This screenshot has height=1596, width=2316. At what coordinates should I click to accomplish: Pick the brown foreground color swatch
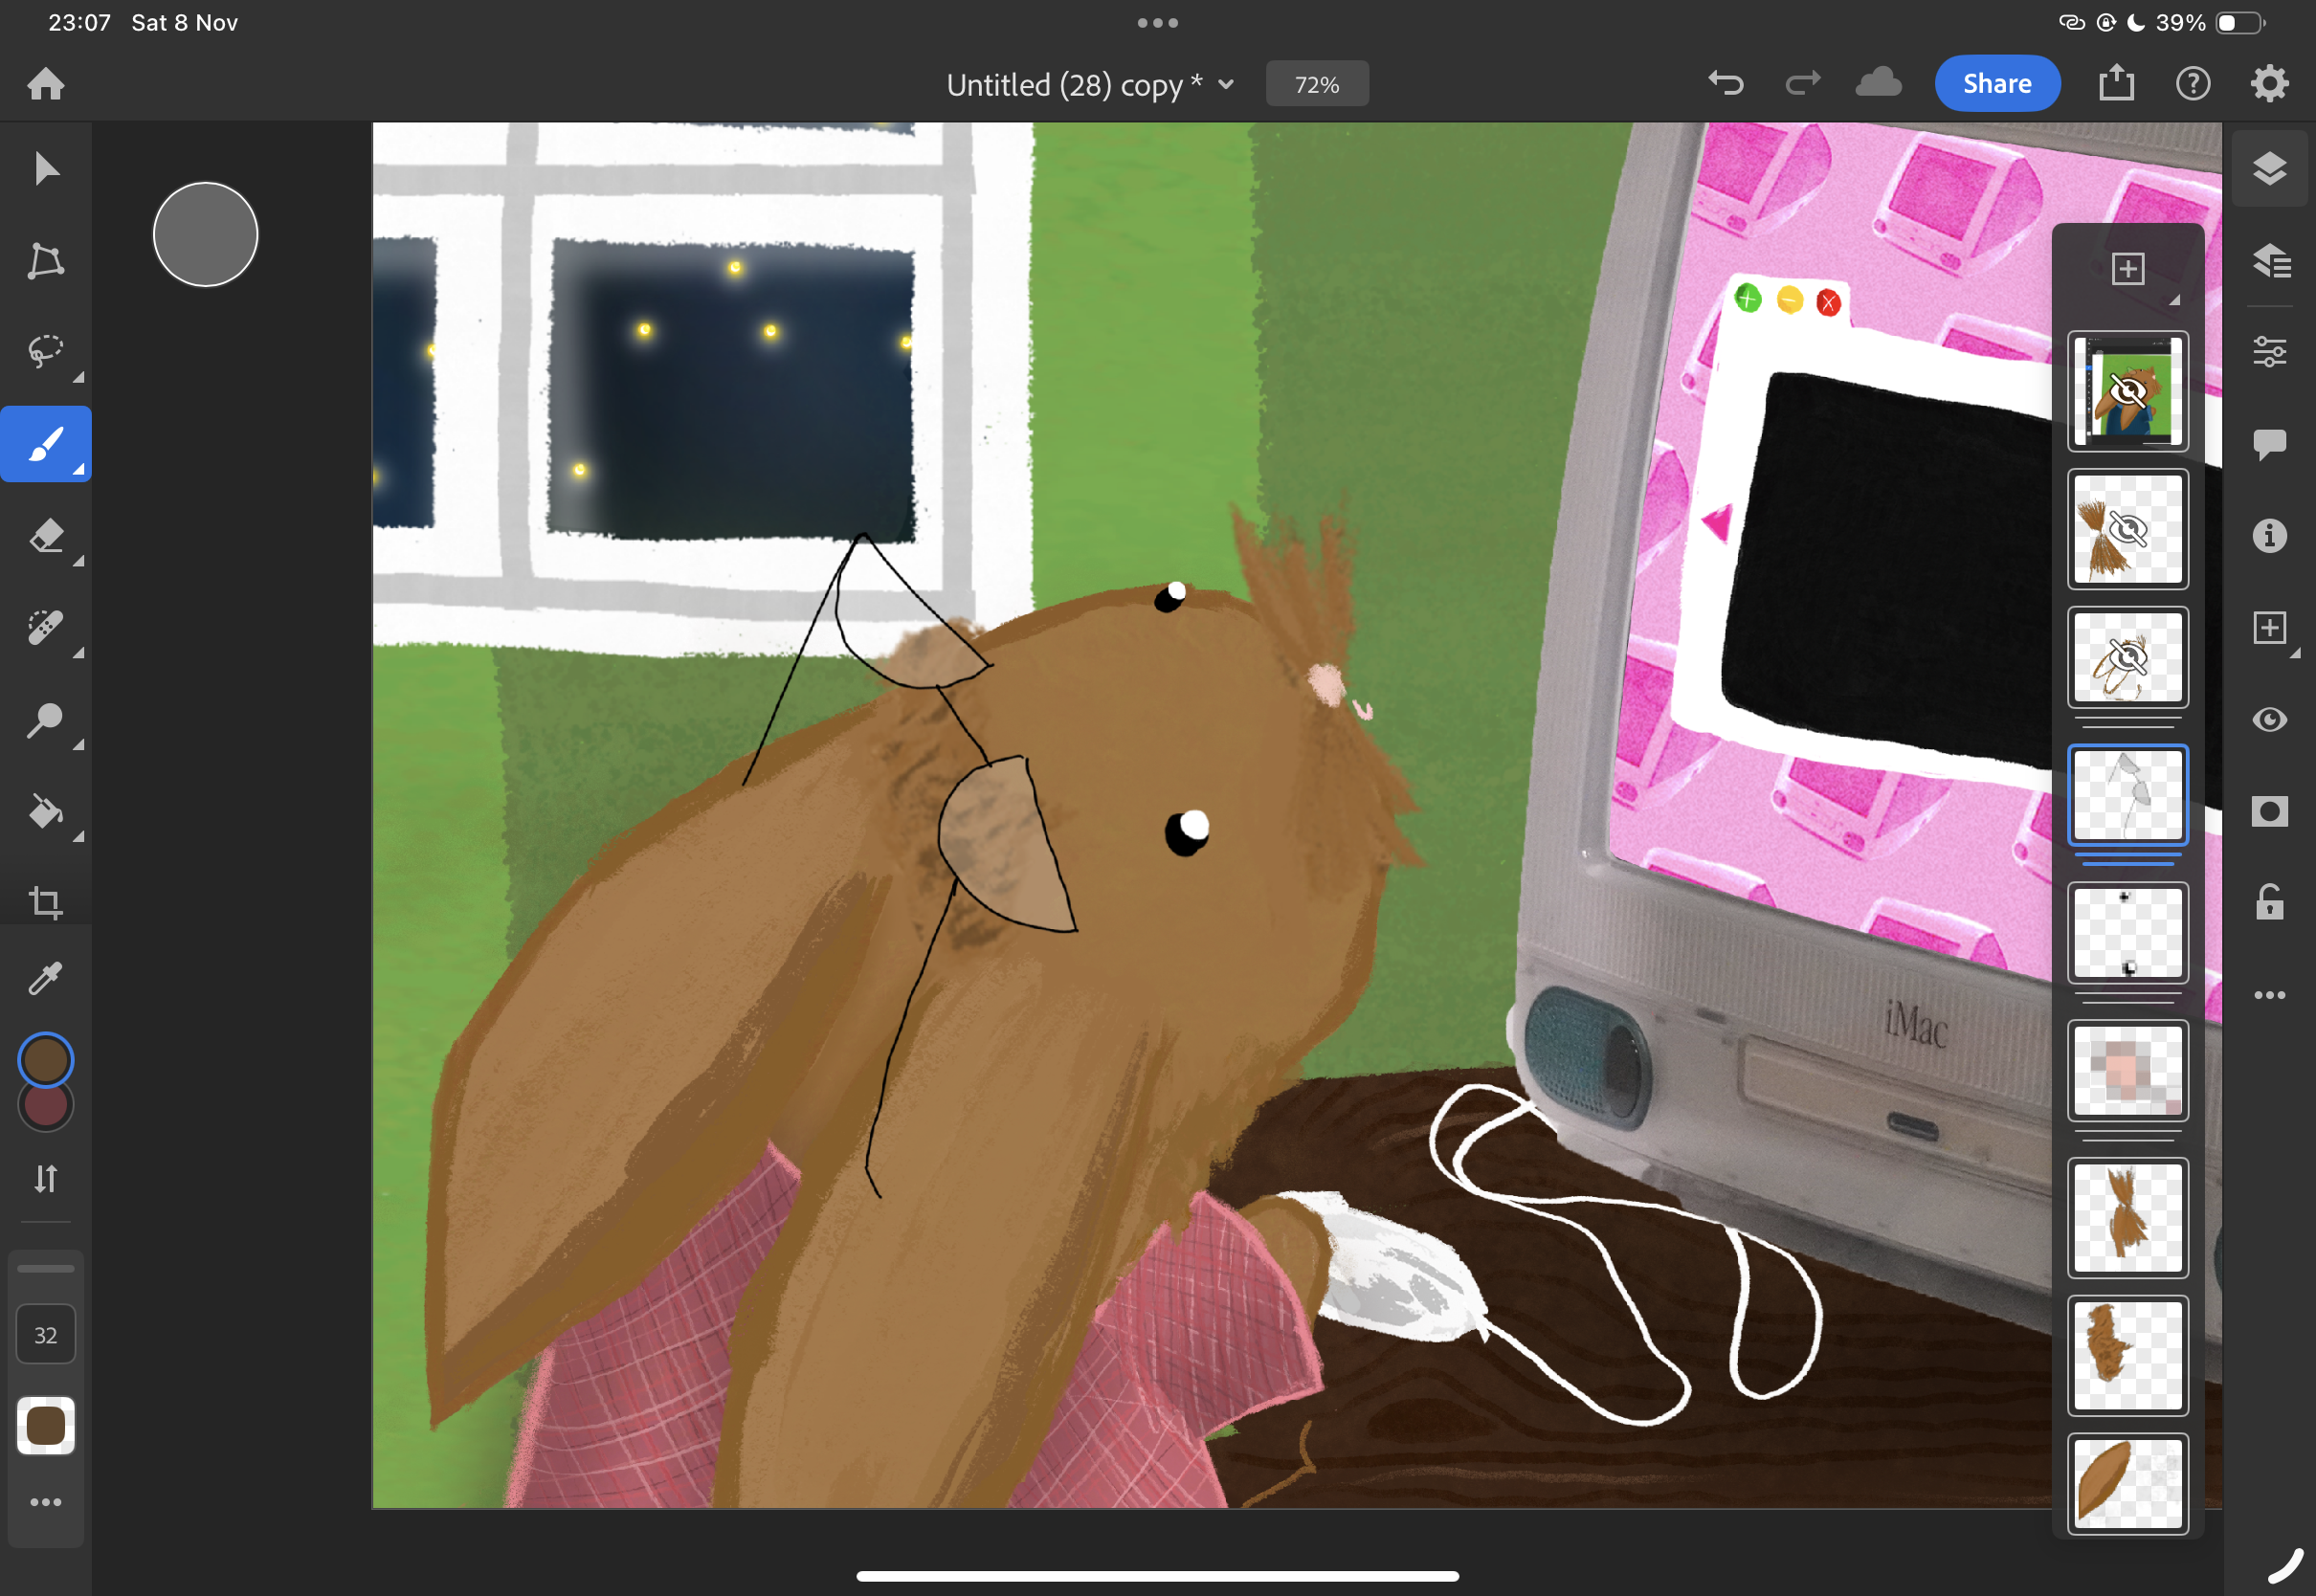[x=46, y=1060]
